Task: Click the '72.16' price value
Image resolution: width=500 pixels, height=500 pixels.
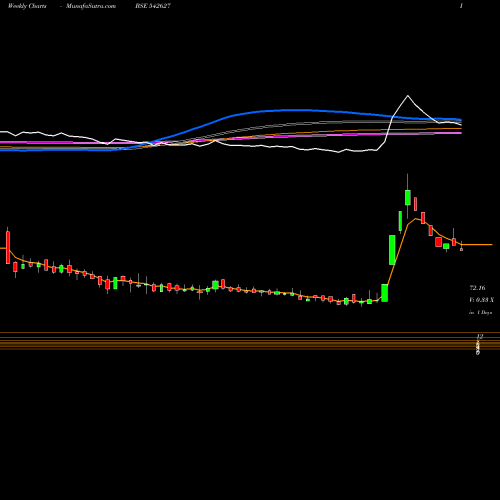Action: coord(477,288)
